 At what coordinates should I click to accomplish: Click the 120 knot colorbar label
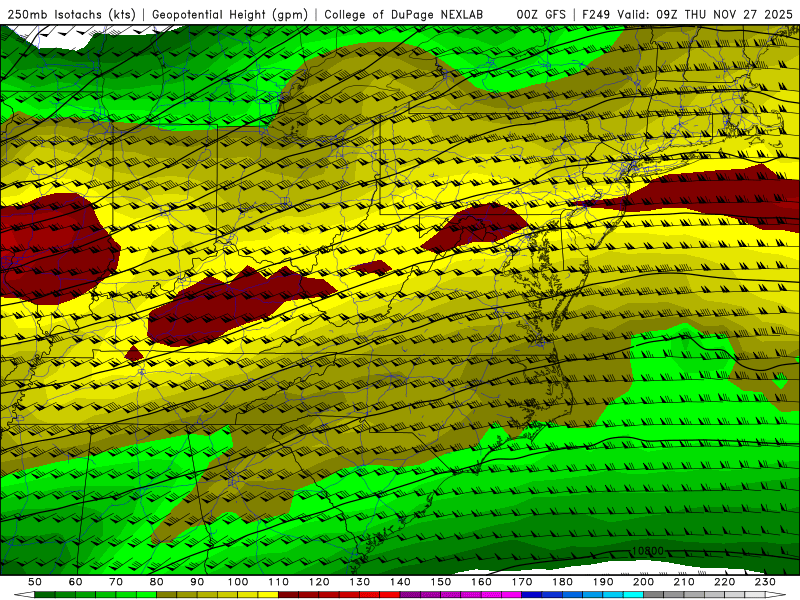coord(319,582)
